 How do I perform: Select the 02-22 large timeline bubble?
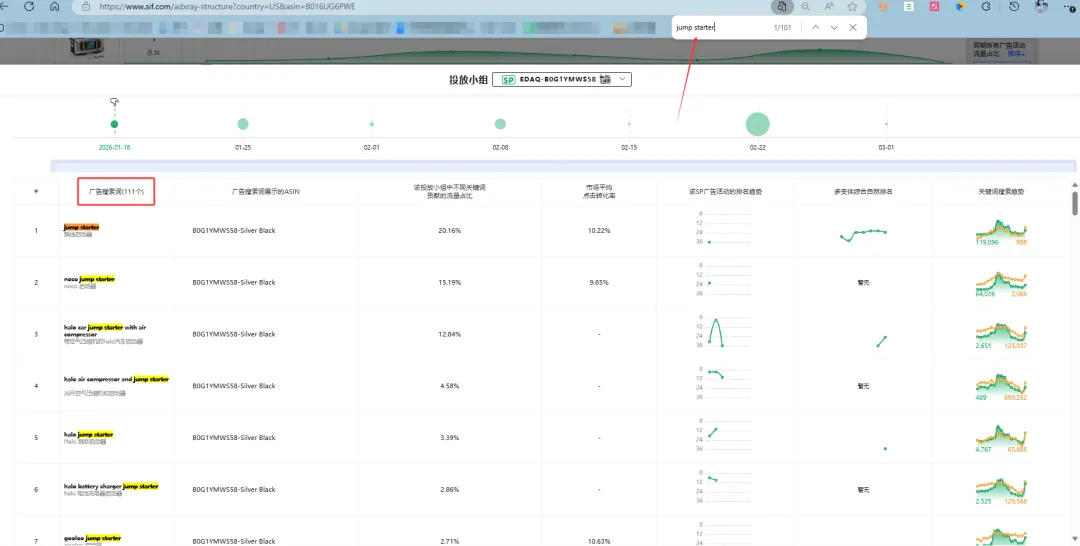758,124
